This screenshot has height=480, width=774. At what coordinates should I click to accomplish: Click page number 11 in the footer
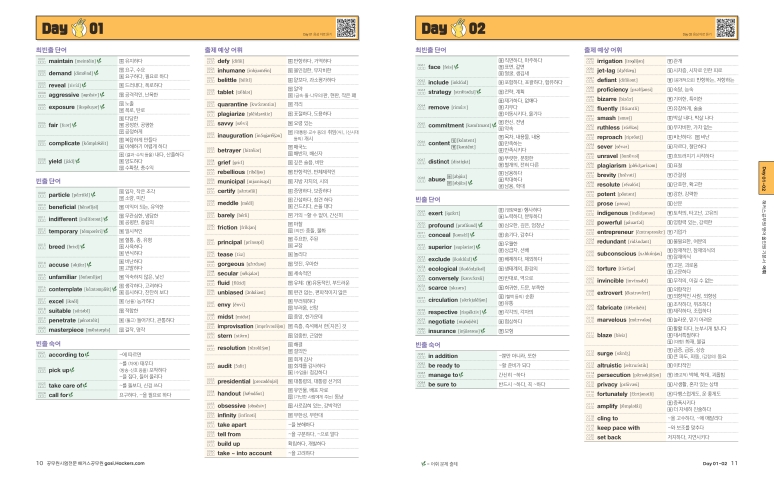click(x=734, y=463)
